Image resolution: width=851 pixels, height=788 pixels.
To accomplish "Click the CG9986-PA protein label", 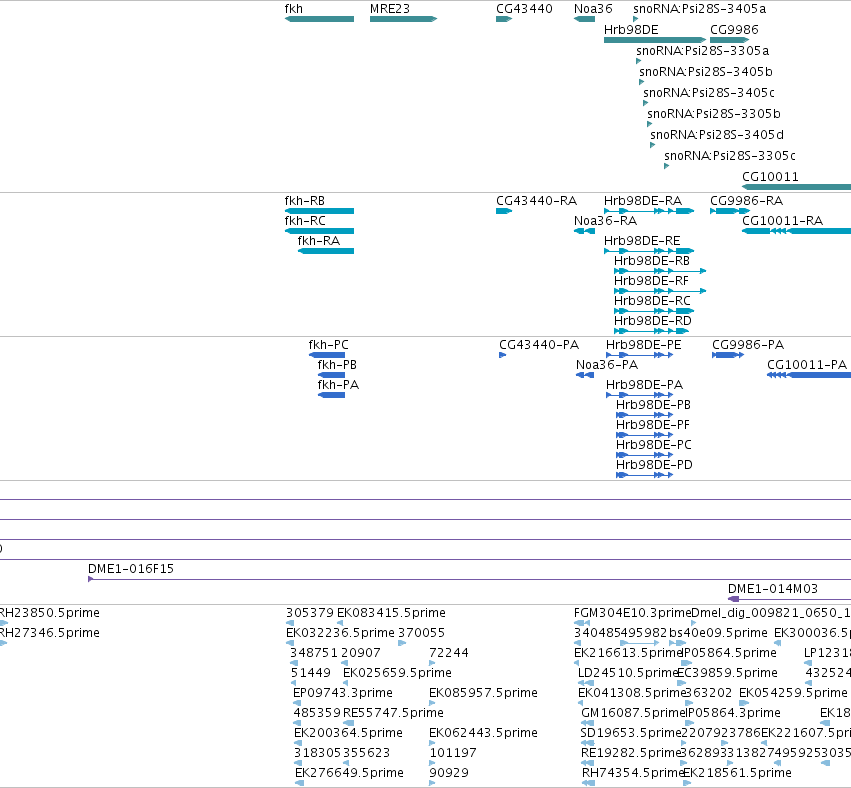I will [748, 345].
